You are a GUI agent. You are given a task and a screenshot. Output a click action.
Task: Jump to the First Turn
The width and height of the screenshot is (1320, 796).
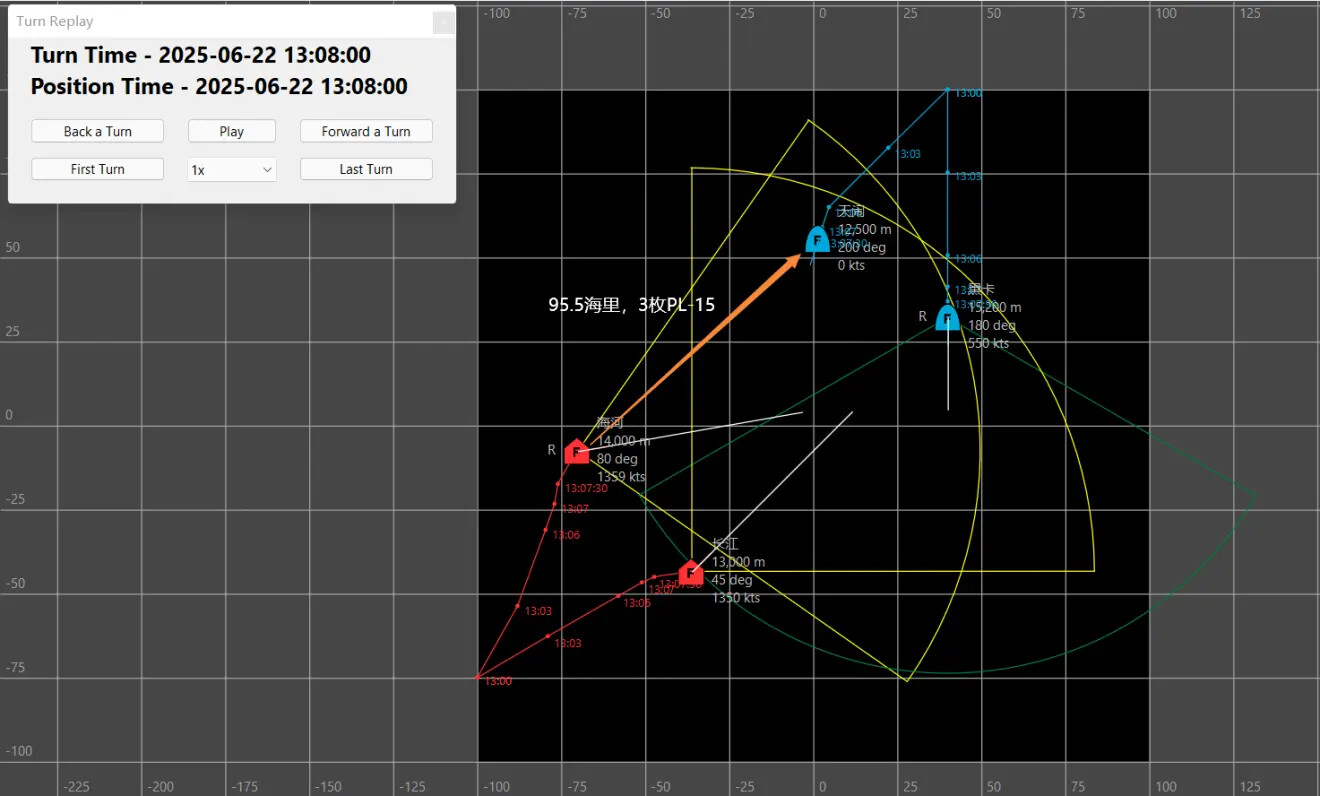[x=98, y=169]
